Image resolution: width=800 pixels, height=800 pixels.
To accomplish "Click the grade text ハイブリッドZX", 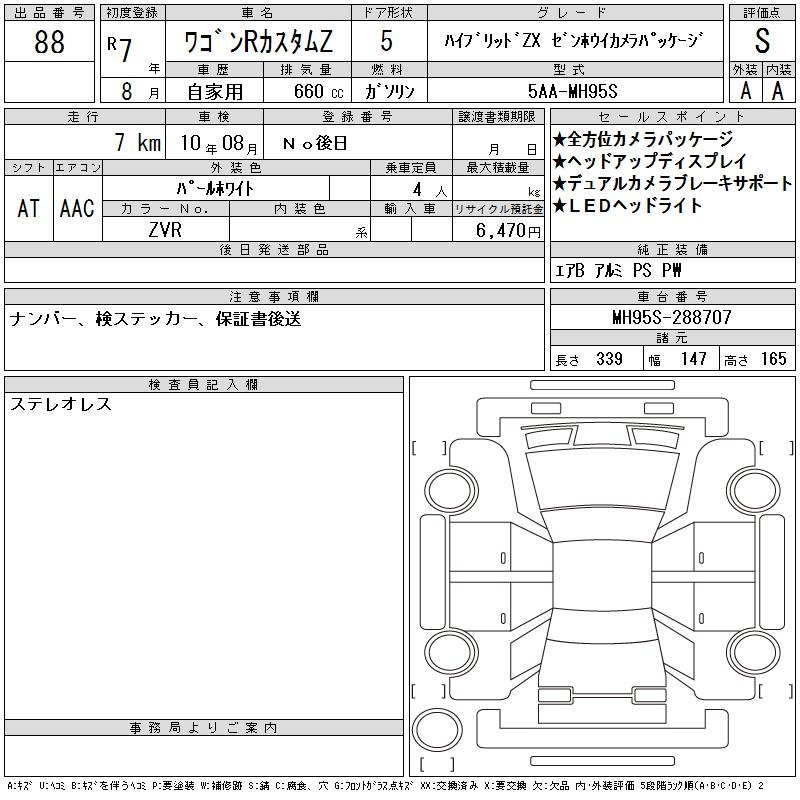I will point(492,40).
